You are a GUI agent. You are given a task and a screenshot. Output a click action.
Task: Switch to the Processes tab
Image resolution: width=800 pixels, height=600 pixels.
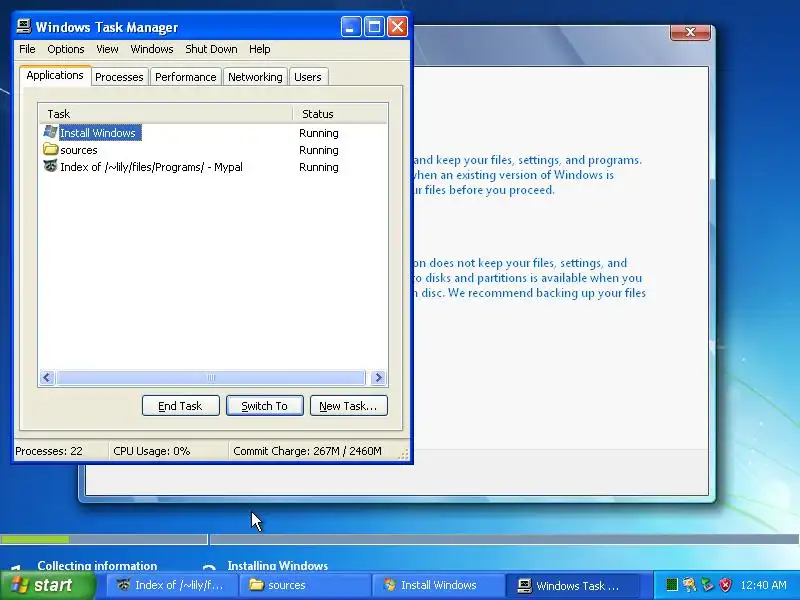[119, 77]
